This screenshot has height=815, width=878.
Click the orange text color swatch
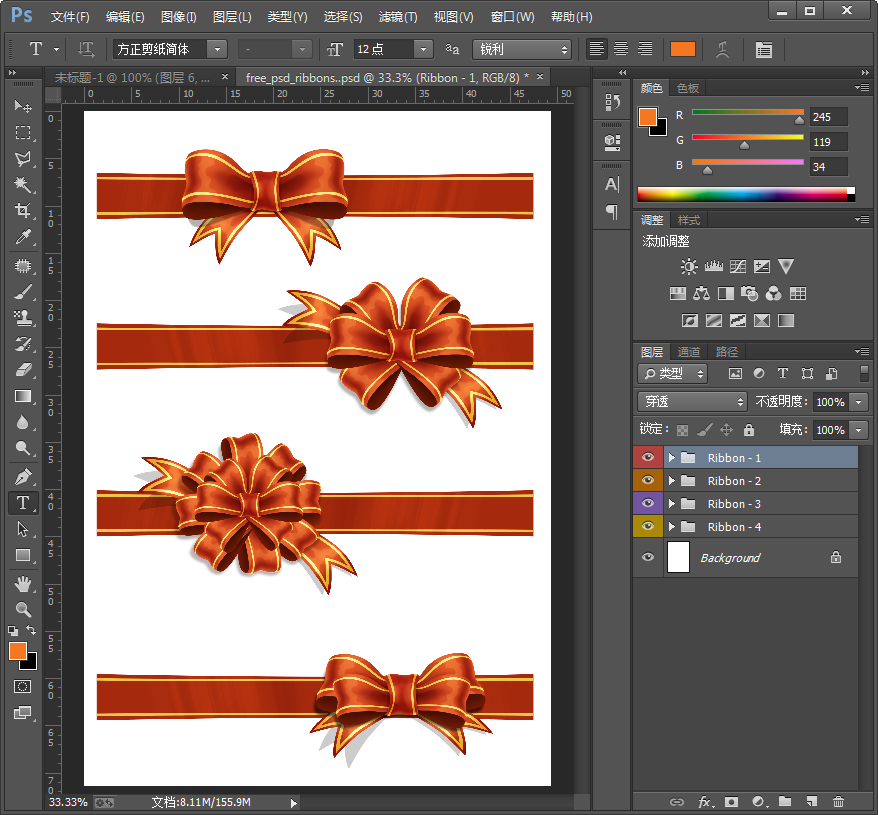[x=683, y=49]
